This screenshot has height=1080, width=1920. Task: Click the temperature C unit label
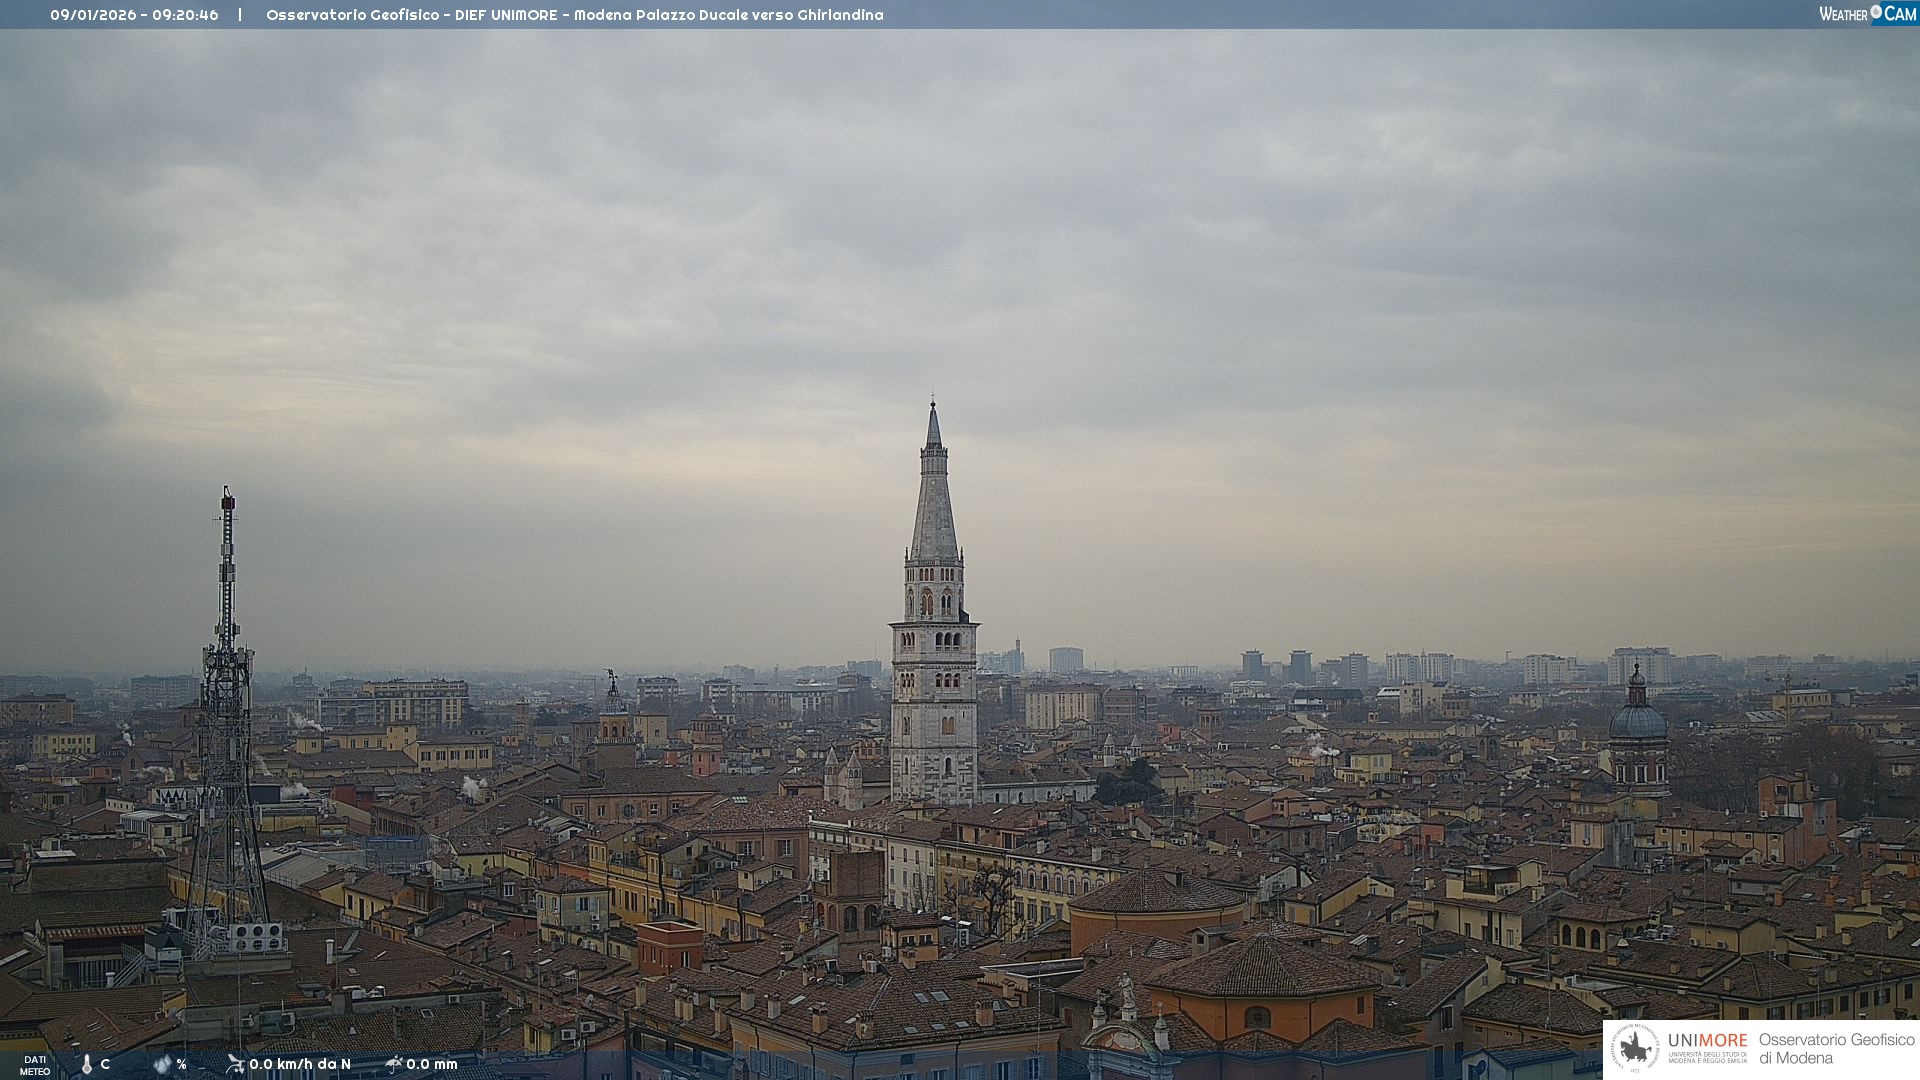pos(105,1064)
